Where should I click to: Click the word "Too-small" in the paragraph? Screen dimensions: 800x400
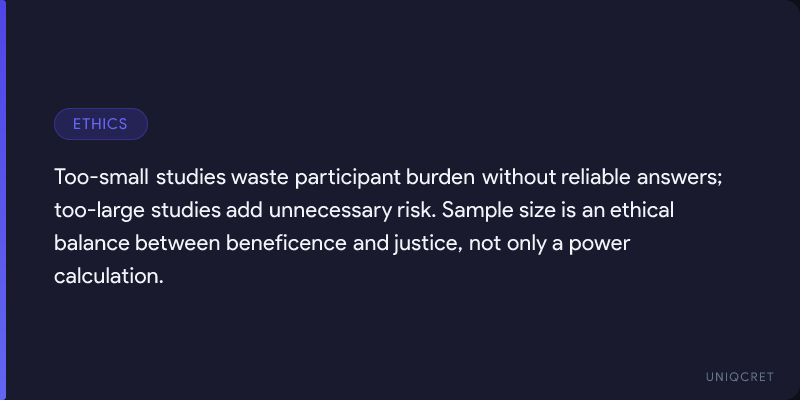(x=102, y=178)
